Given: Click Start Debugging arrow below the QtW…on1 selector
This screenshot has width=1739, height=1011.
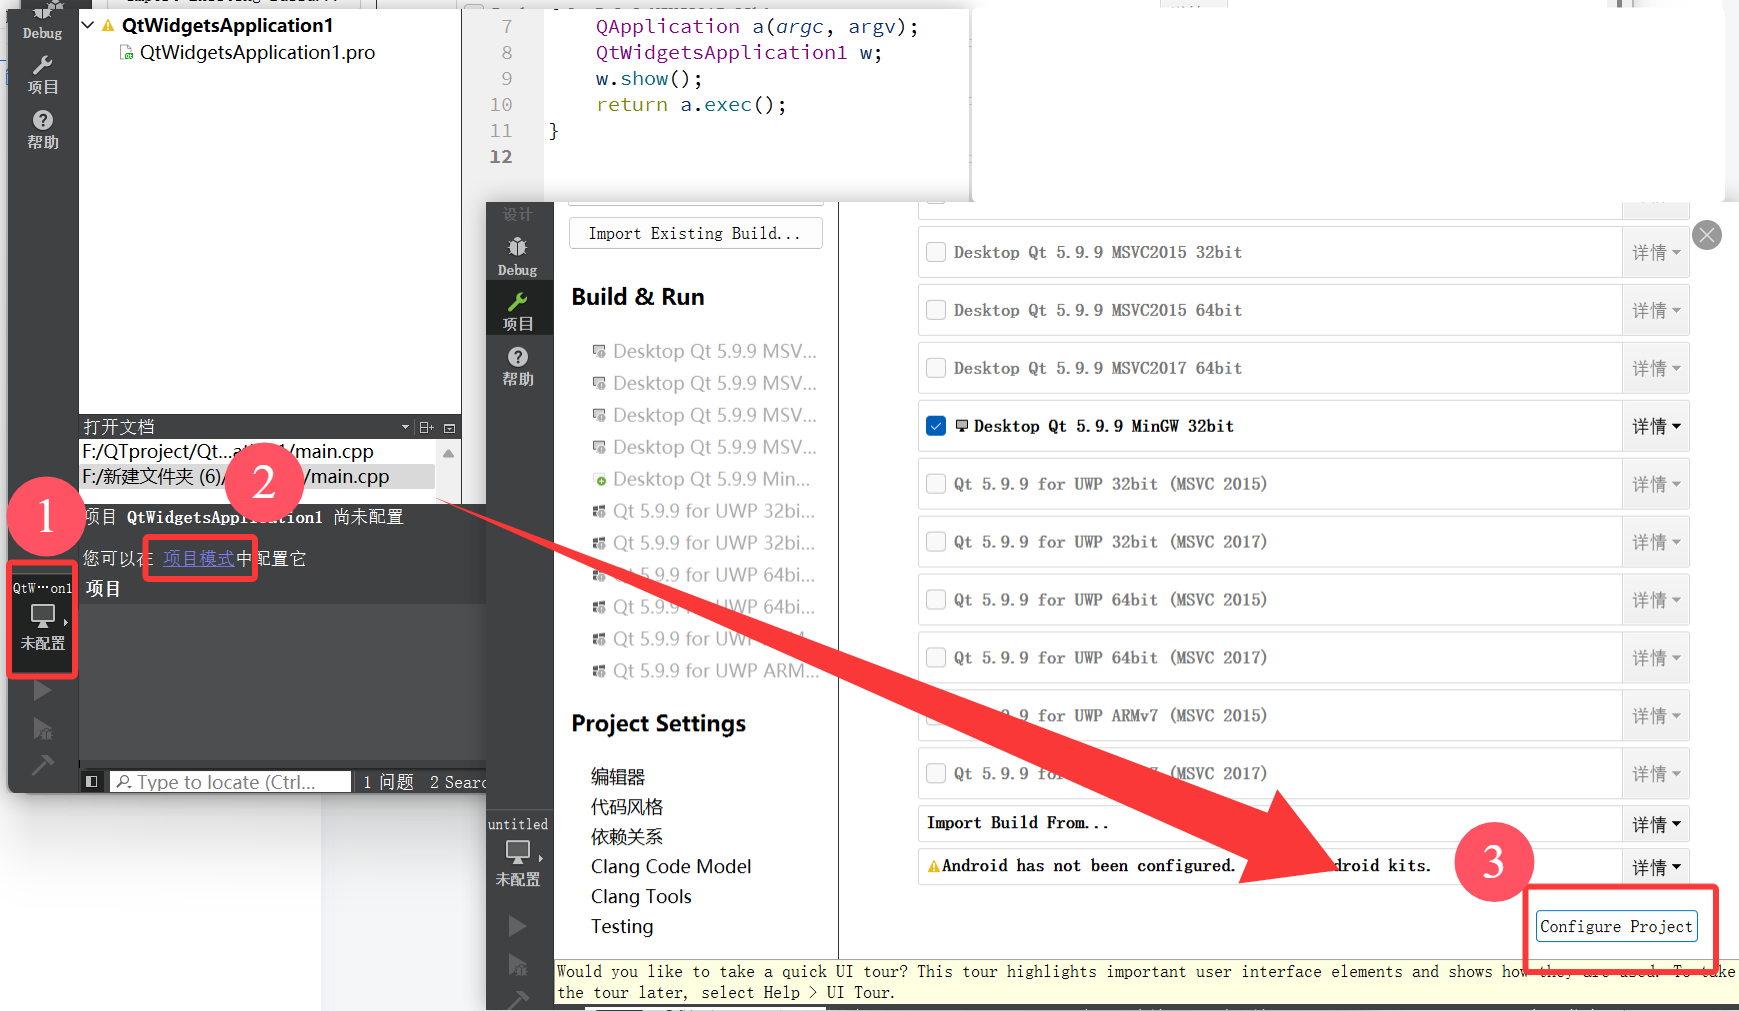Looking at the screenshot, I should pyautogui.click(x=43, y=728).
